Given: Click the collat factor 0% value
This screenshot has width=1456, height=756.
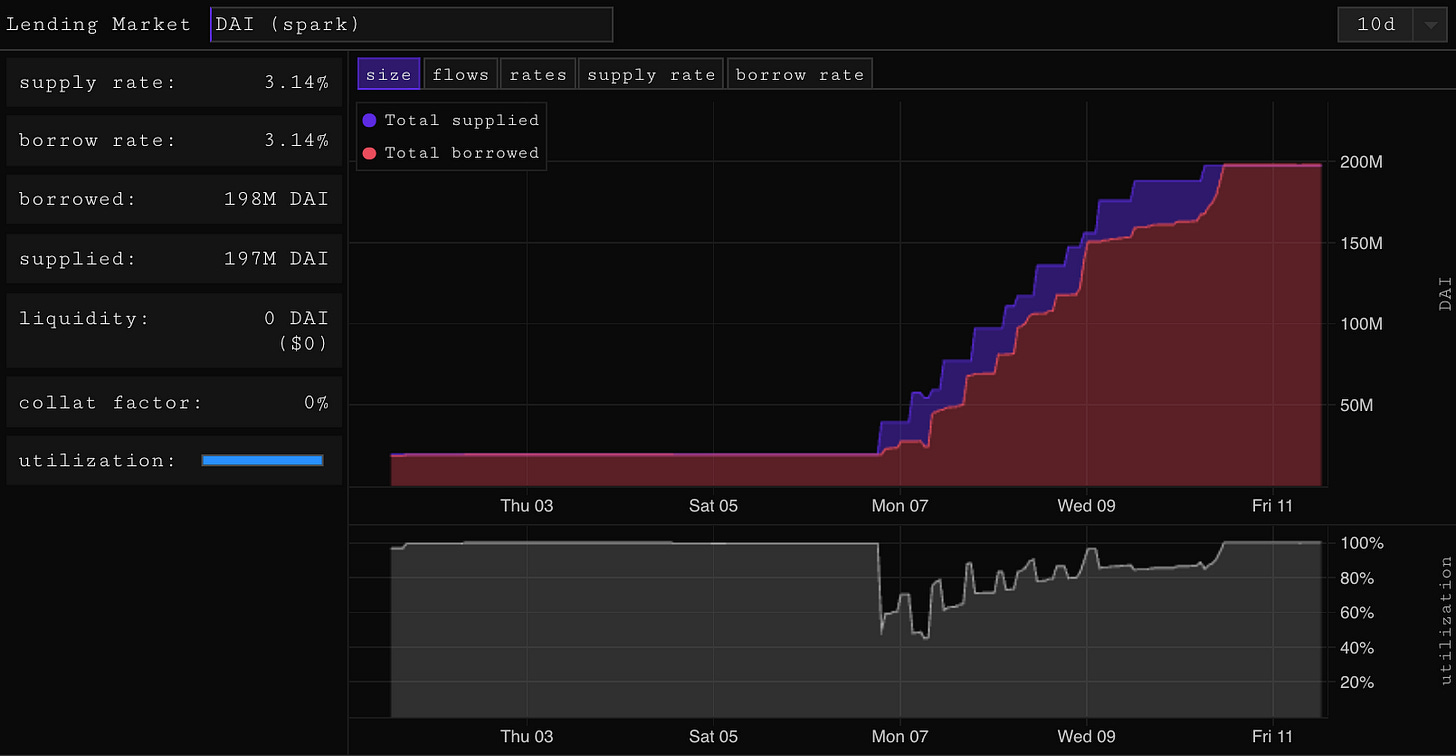Looking at the screenshot, I should point(317,403).
